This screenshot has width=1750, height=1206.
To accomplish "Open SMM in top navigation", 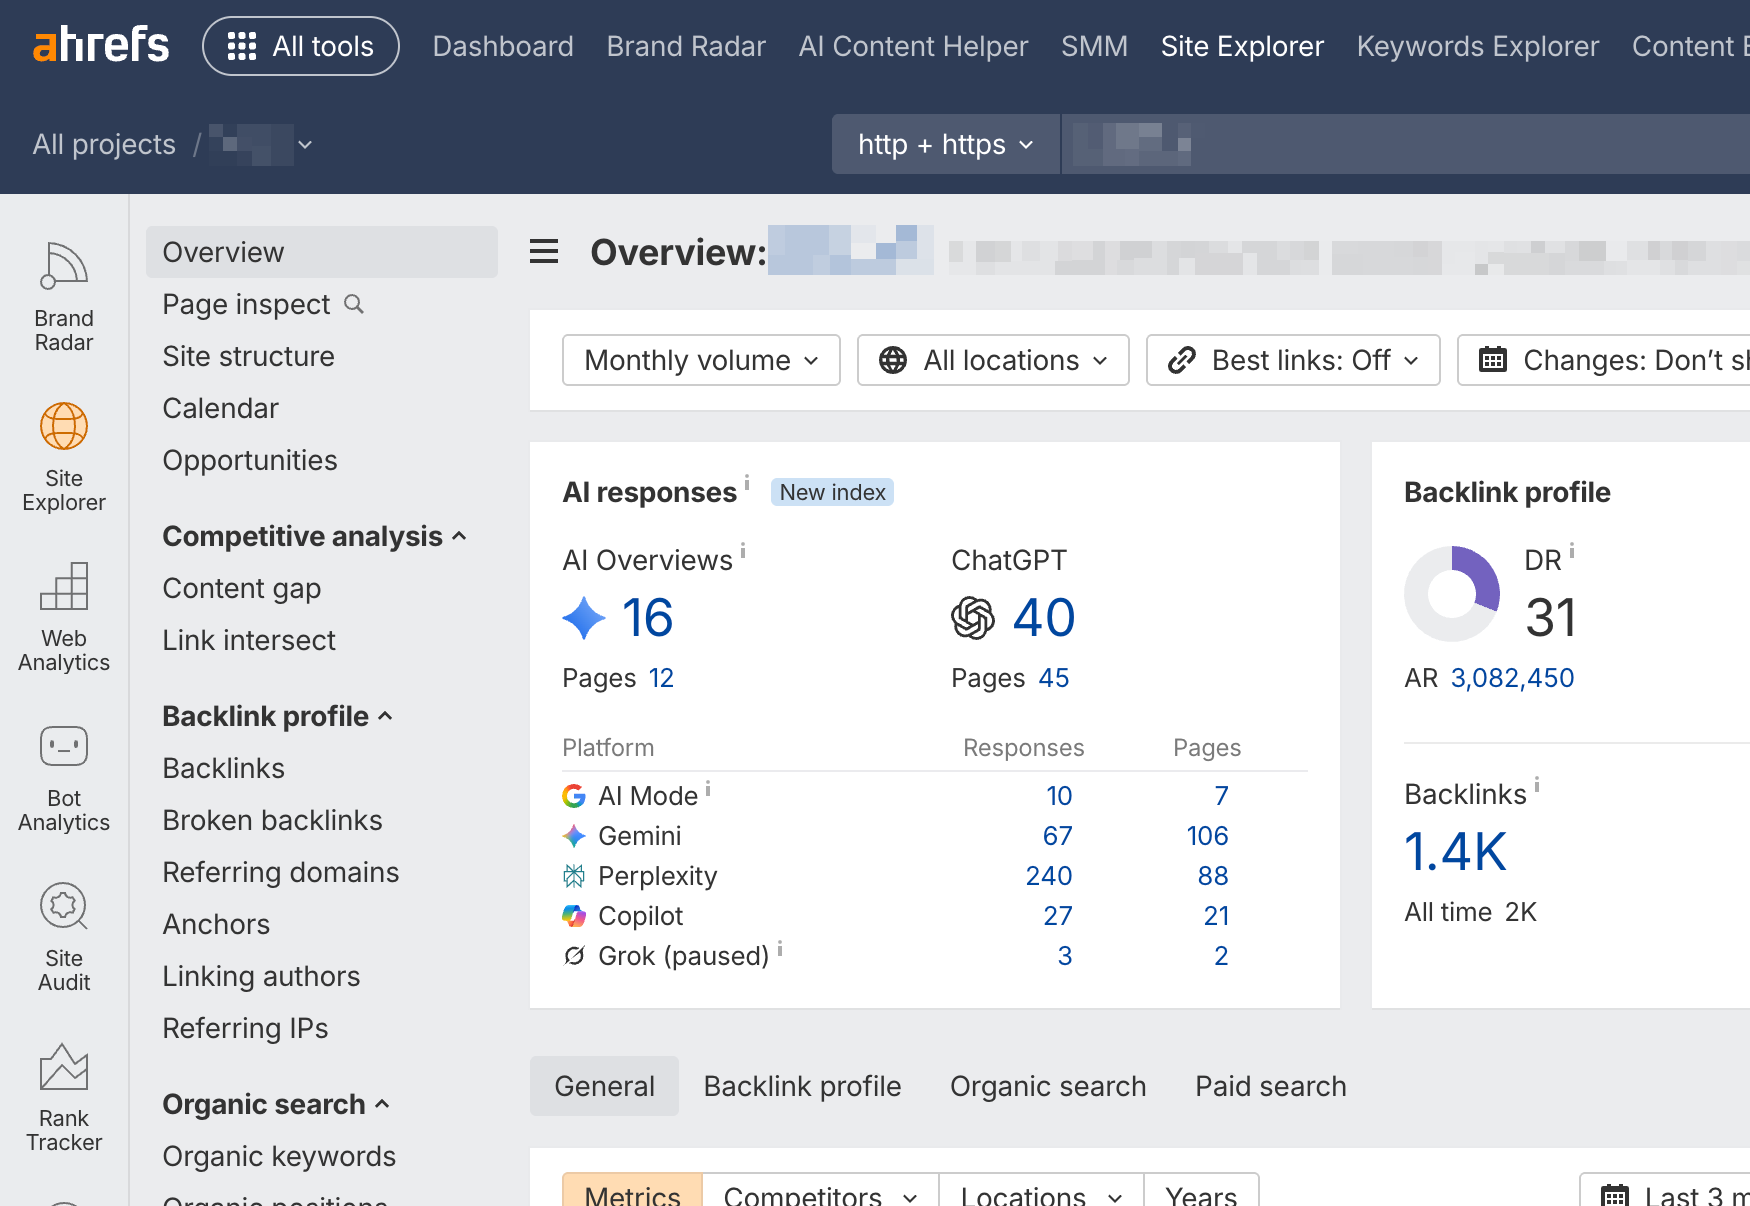I will click(1094, 46).
